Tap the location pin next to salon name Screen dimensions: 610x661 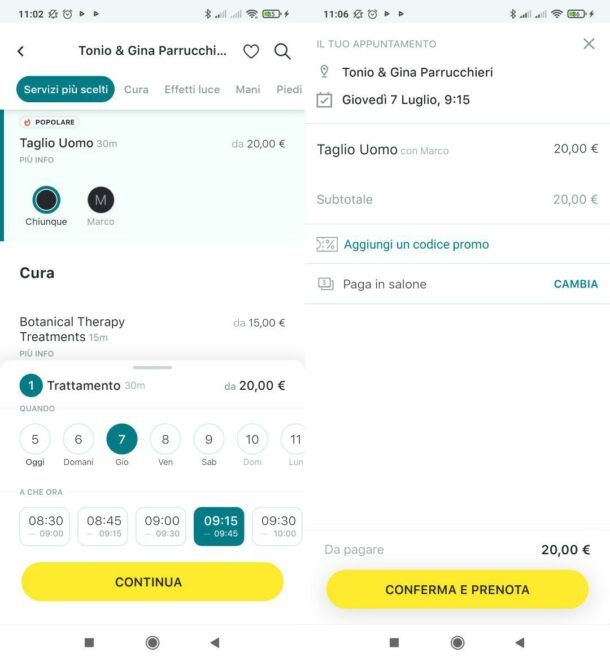tap(324, 72)
